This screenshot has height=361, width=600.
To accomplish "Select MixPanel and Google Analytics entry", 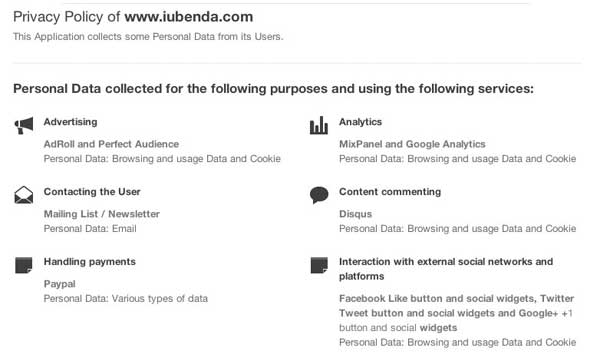I will pos(412,144).
